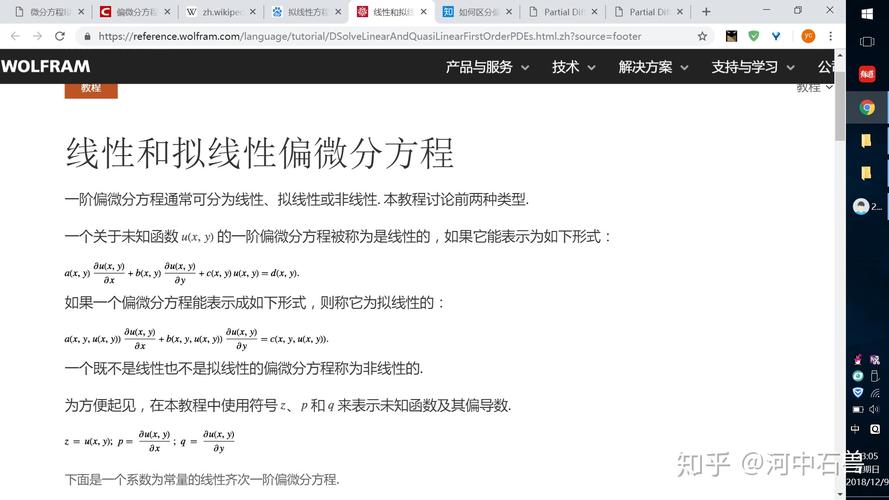
Task: Open the notification center tray icon
Action: [875, 429]
